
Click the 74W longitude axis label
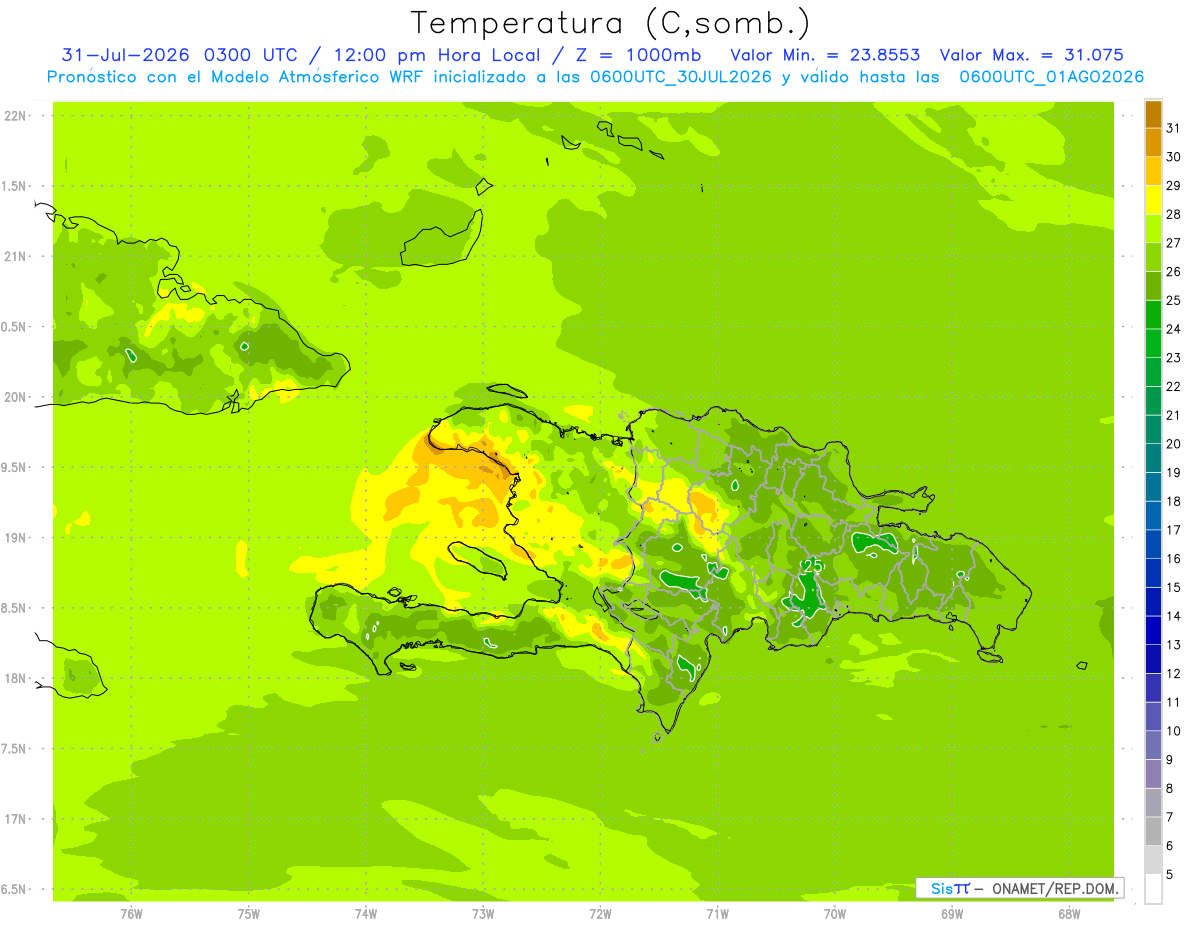tap(366, 914)
